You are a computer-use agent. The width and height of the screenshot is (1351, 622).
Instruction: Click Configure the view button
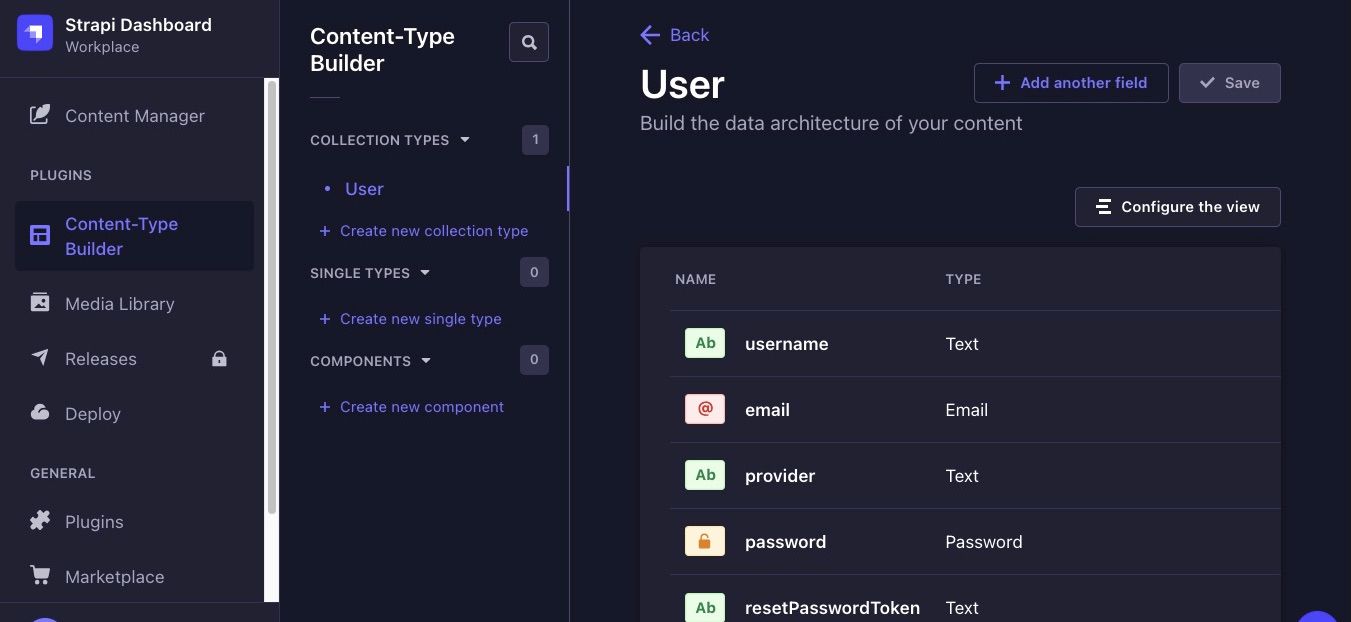[x=1178, y=207]
